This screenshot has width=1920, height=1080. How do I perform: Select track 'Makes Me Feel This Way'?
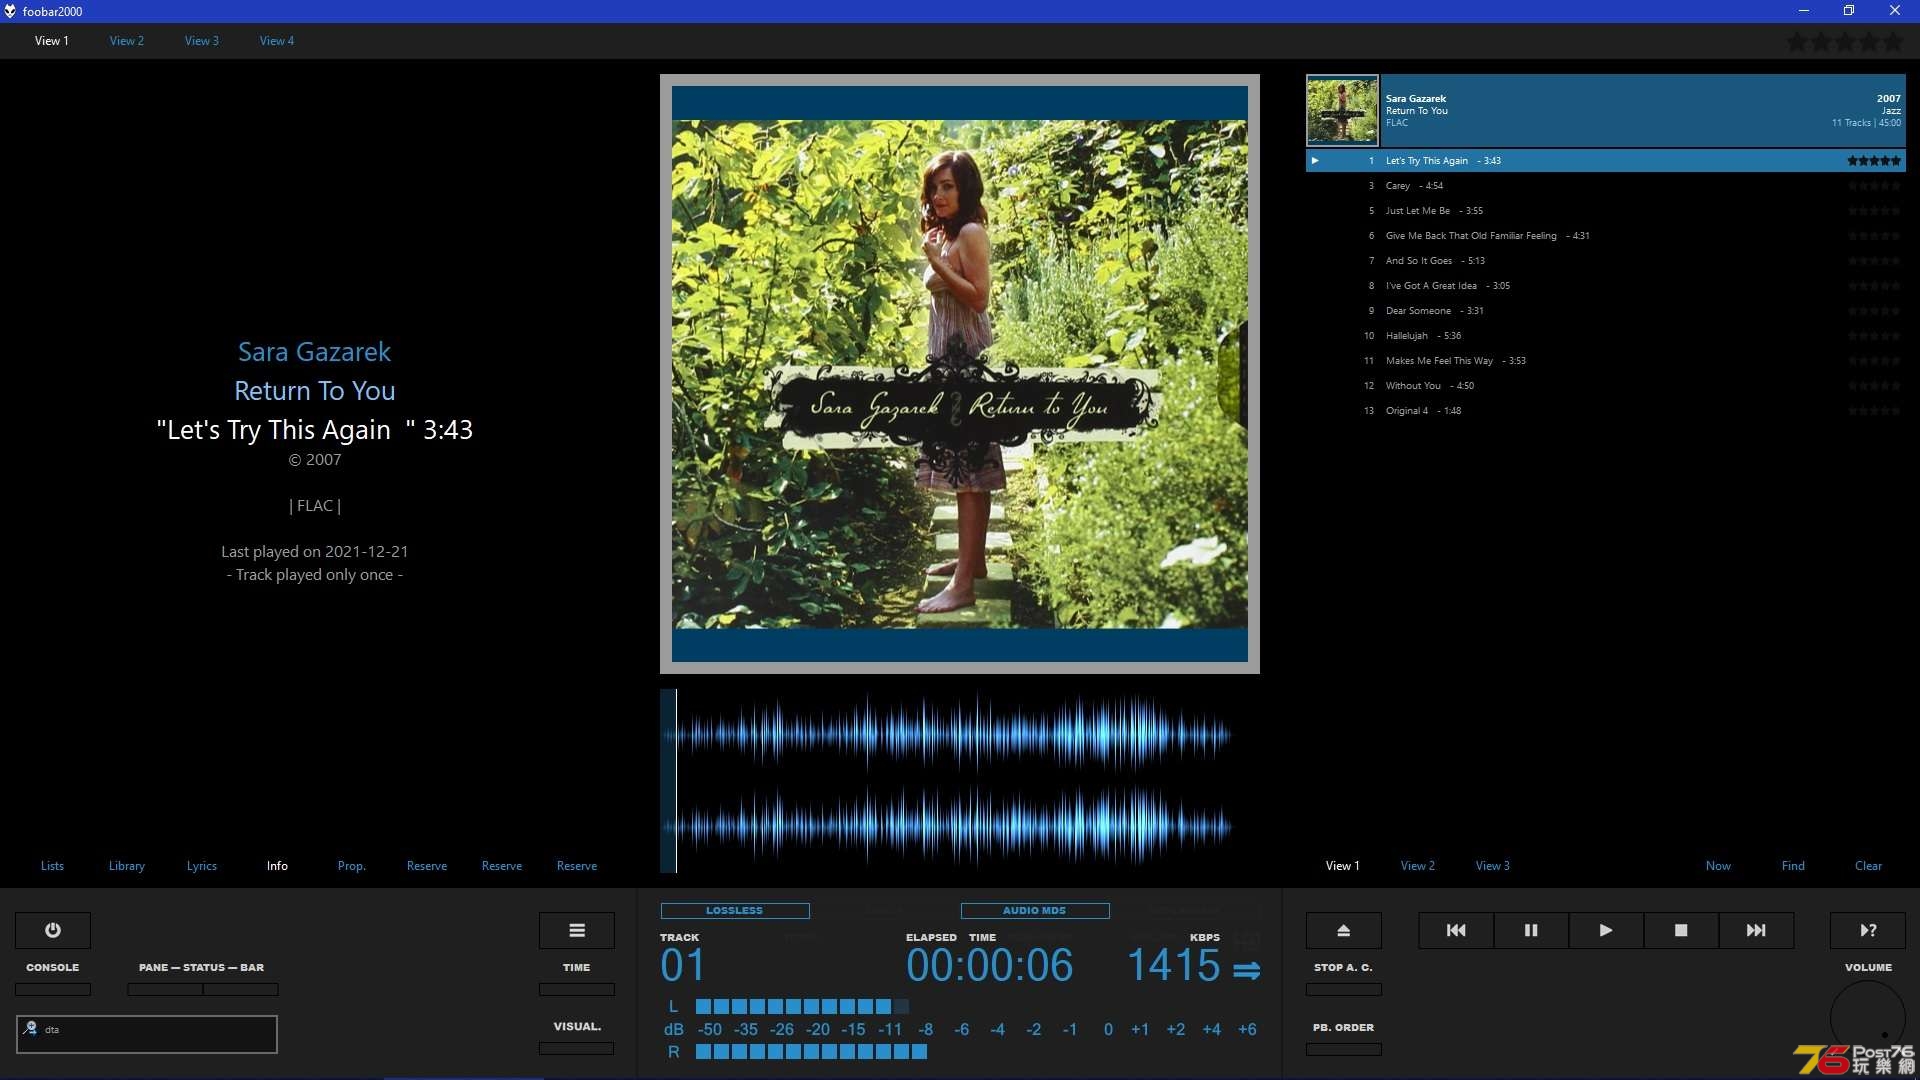pos(1606,361)
